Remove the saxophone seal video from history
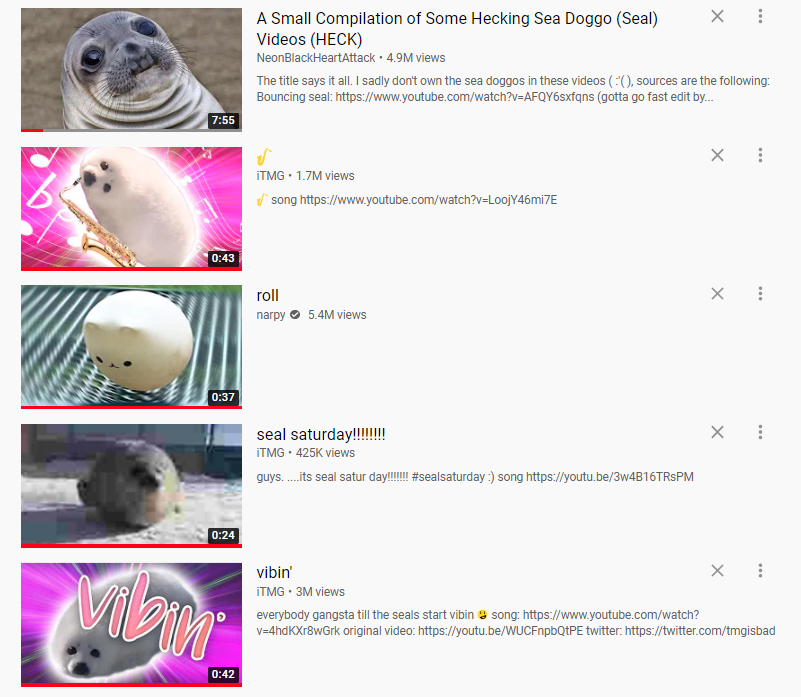This screenshot has height=697, width=801. pyautogui.click(x=717, y=155)
